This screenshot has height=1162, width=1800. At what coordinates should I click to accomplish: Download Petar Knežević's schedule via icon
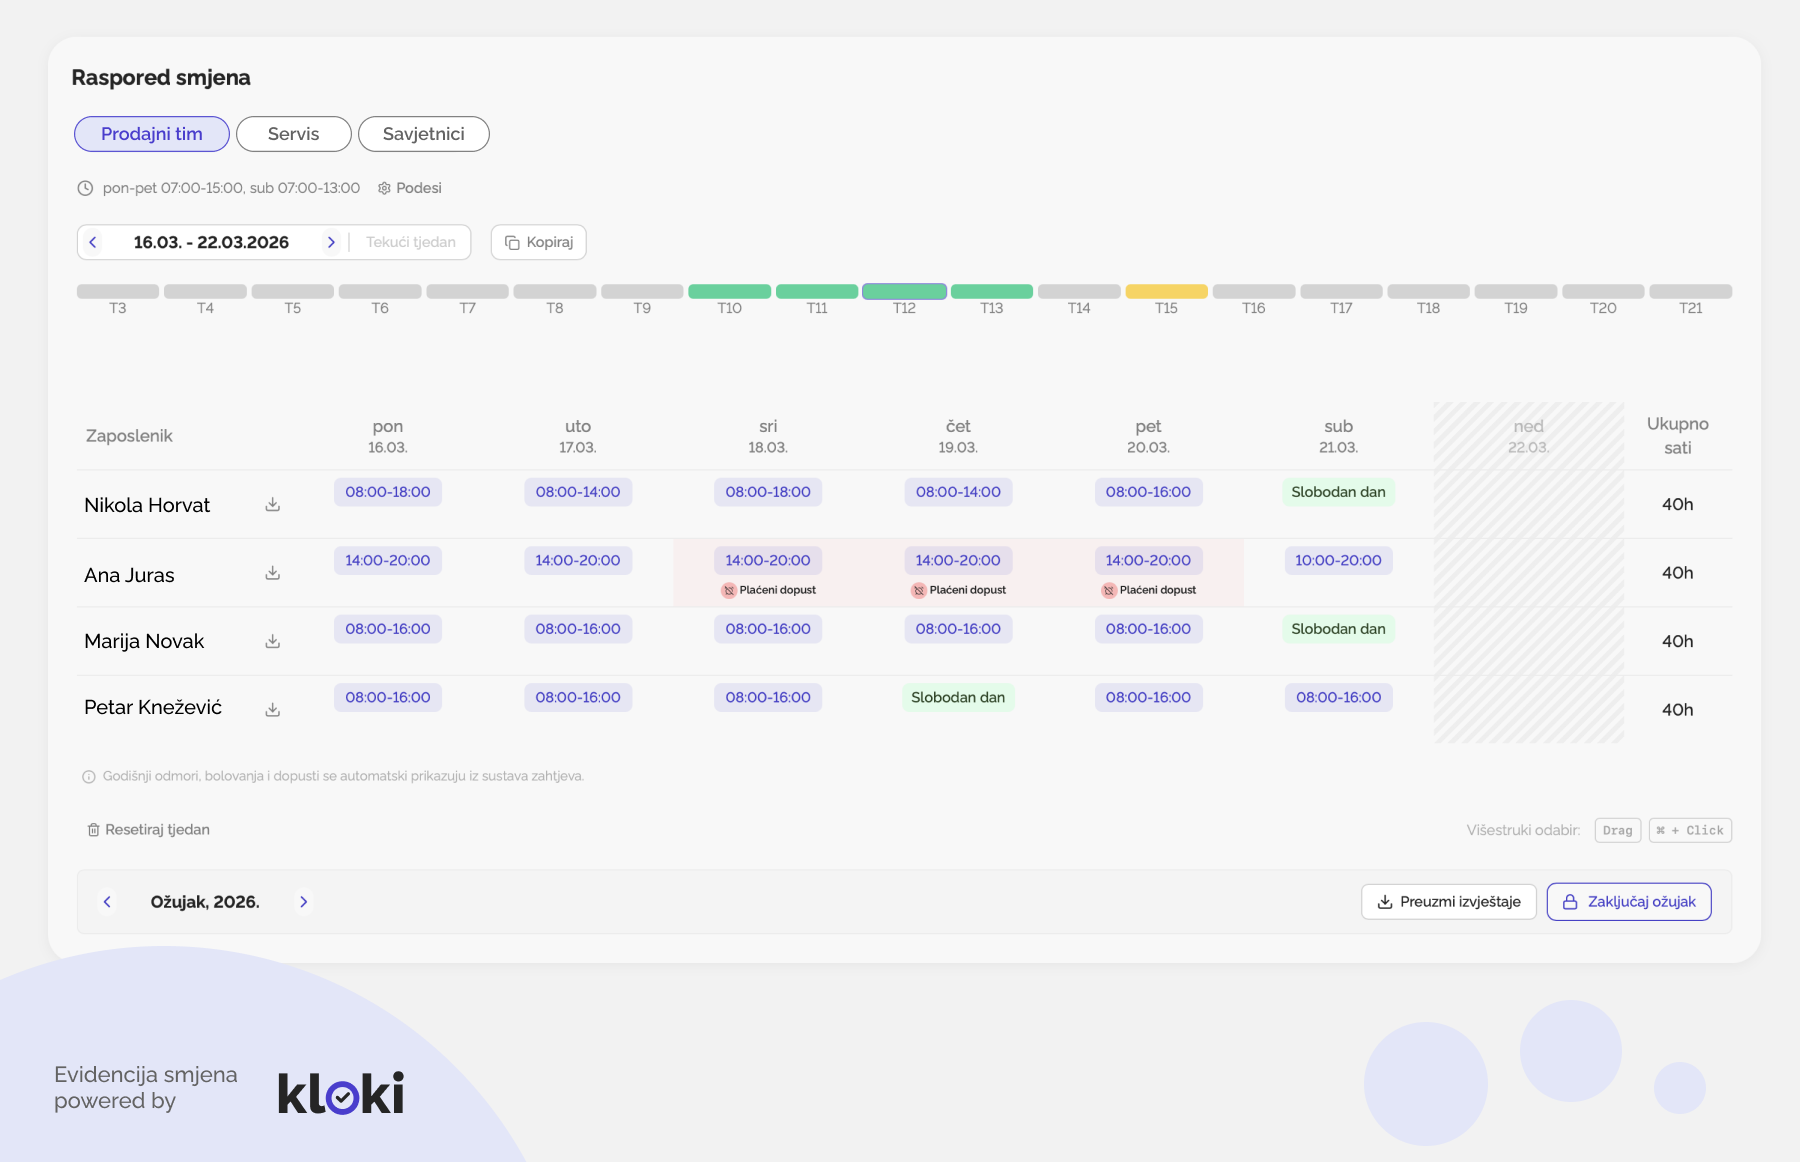click(272, 709)
